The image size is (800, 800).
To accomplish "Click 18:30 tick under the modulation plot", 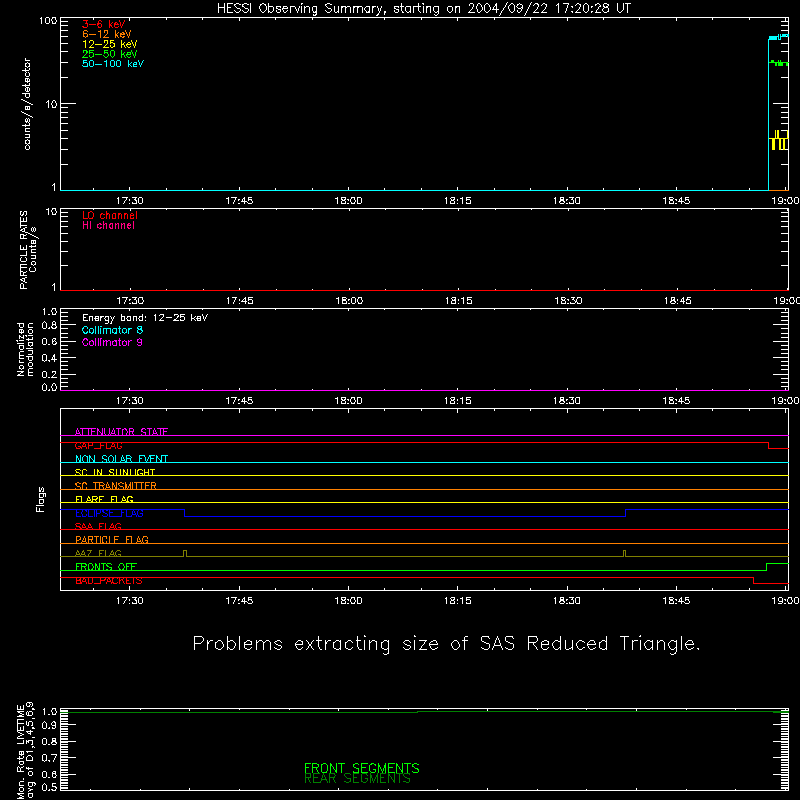I will point(567,401).
